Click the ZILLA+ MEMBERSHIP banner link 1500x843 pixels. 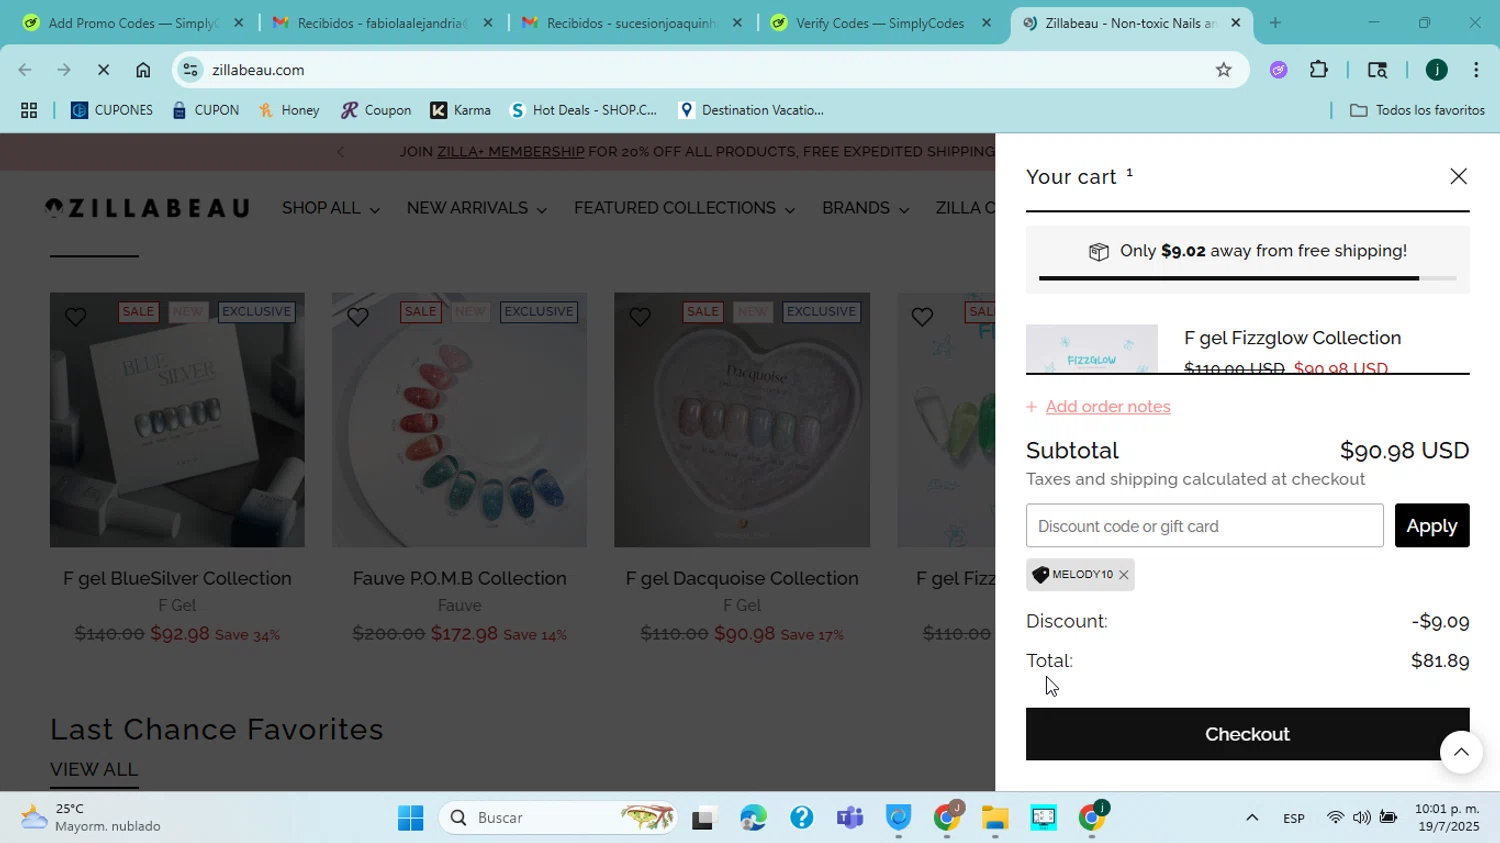click(510, 152)
